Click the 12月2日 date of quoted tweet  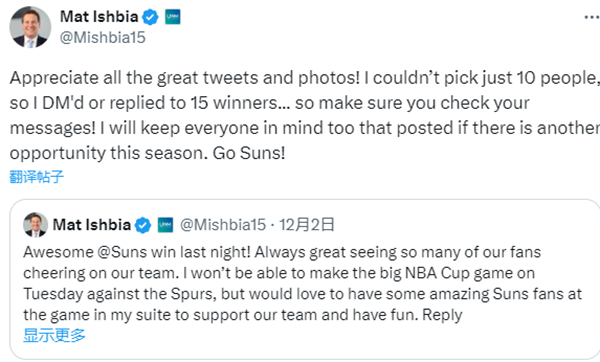coord(307,225)
